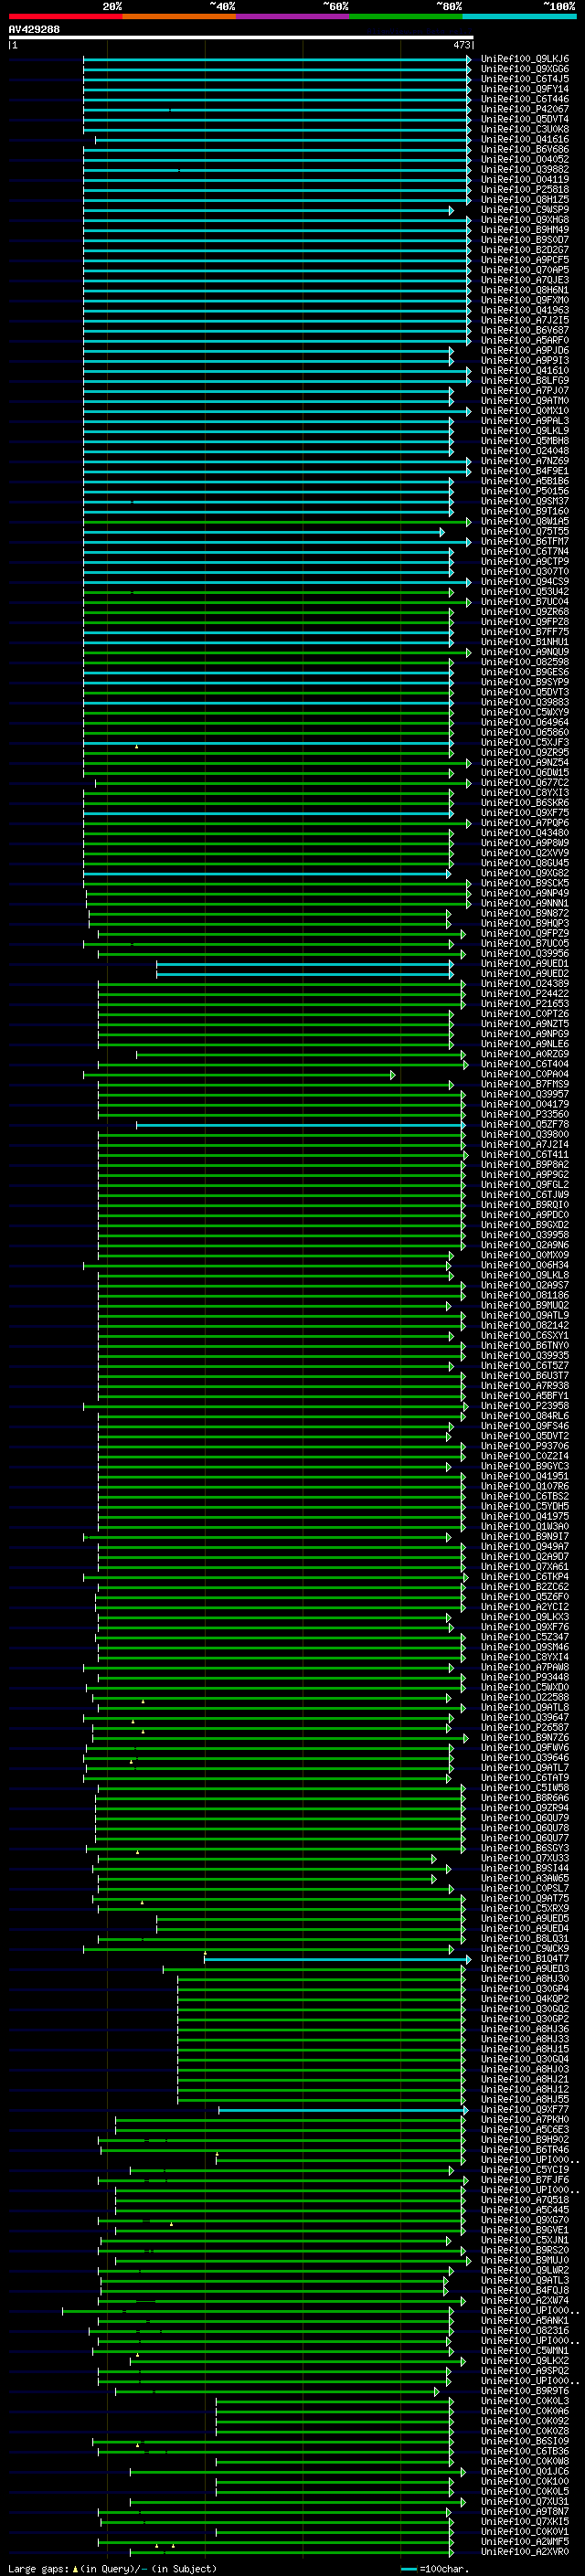Click the purple ~60% score legend segment
The width and height of the screenshot is (585, 2576).
292,16
